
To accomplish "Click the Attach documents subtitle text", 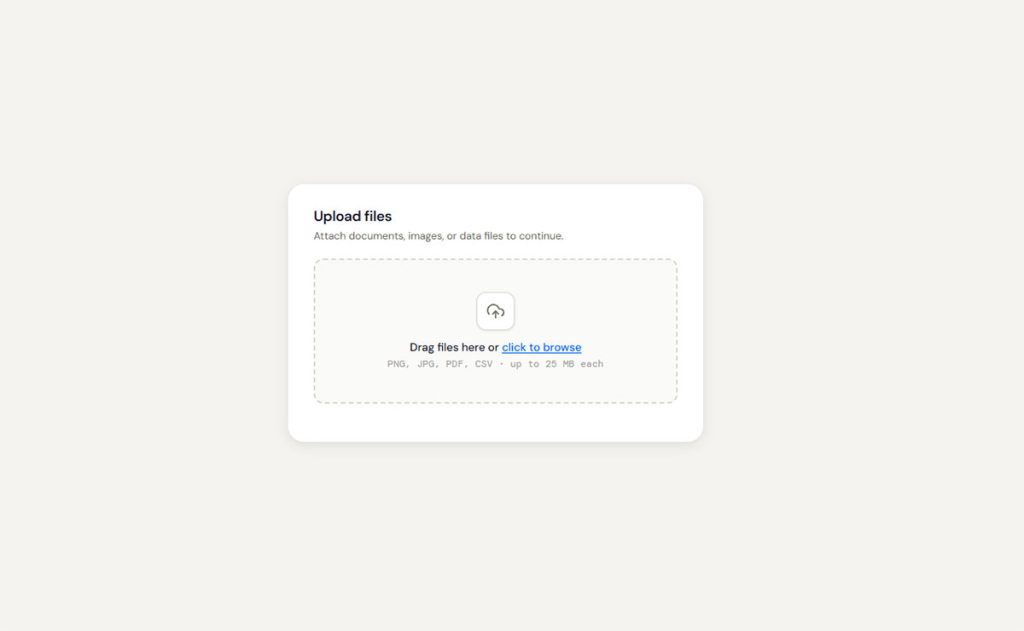I will click(438, 236).
